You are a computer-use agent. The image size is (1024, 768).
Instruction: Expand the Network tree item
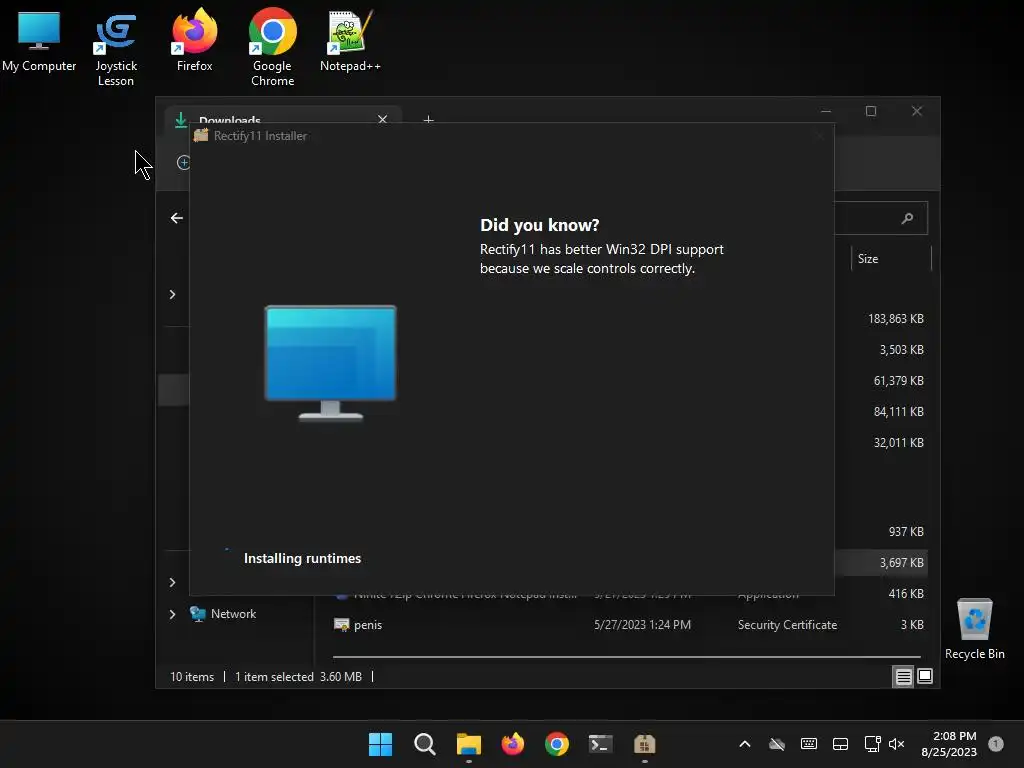click(x=172, y=614)
